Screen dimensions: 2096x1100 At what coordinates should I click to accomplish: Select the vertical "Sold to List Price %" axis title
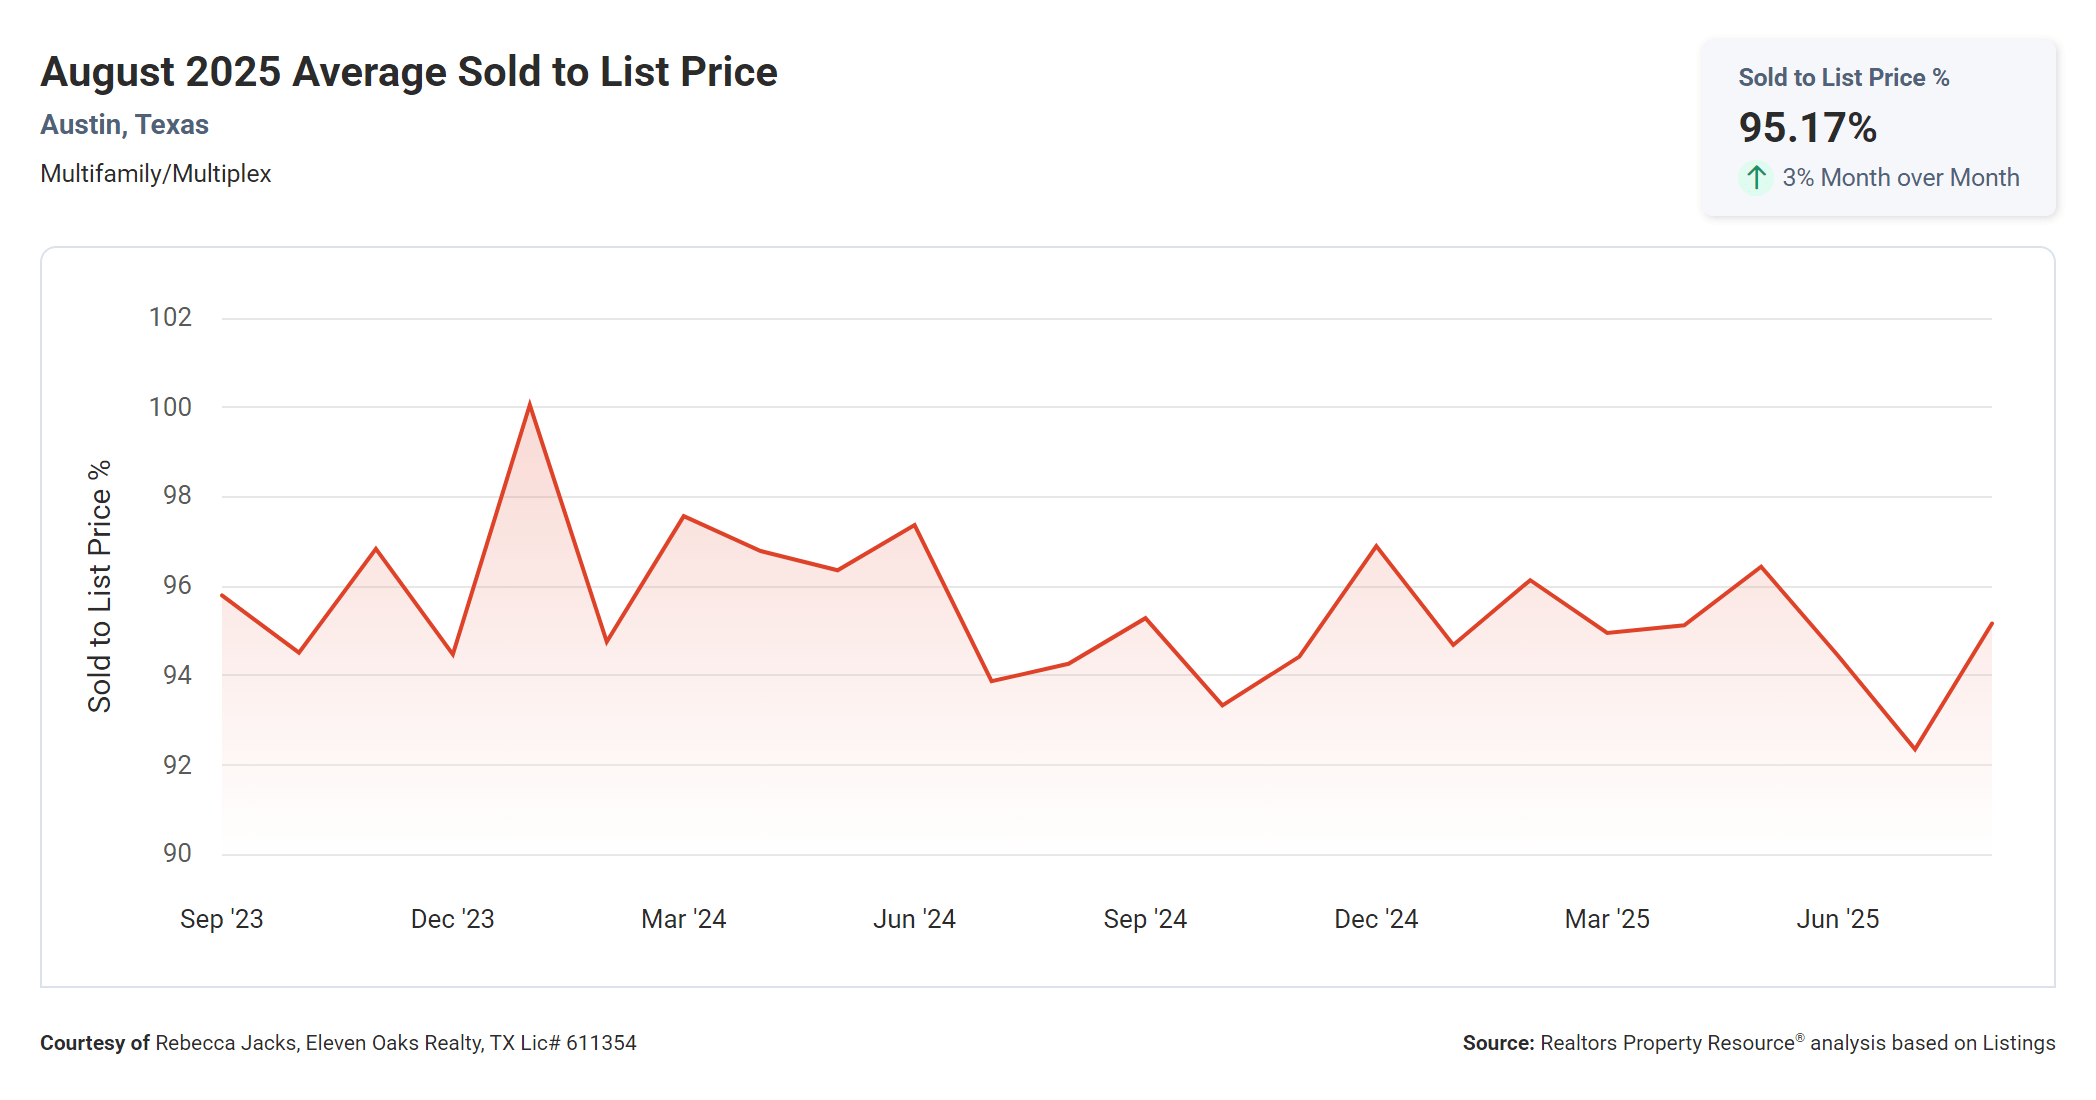(x=100, y=586)
